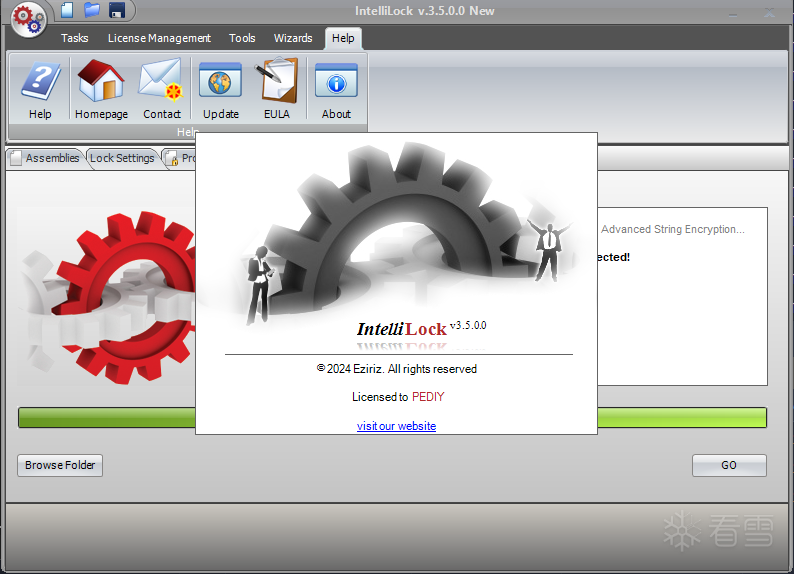The height and width of the screenshot is (574, 794).
Task: Open the partially hidden Pro... tab with lock icon
Action: click(180, 158)
